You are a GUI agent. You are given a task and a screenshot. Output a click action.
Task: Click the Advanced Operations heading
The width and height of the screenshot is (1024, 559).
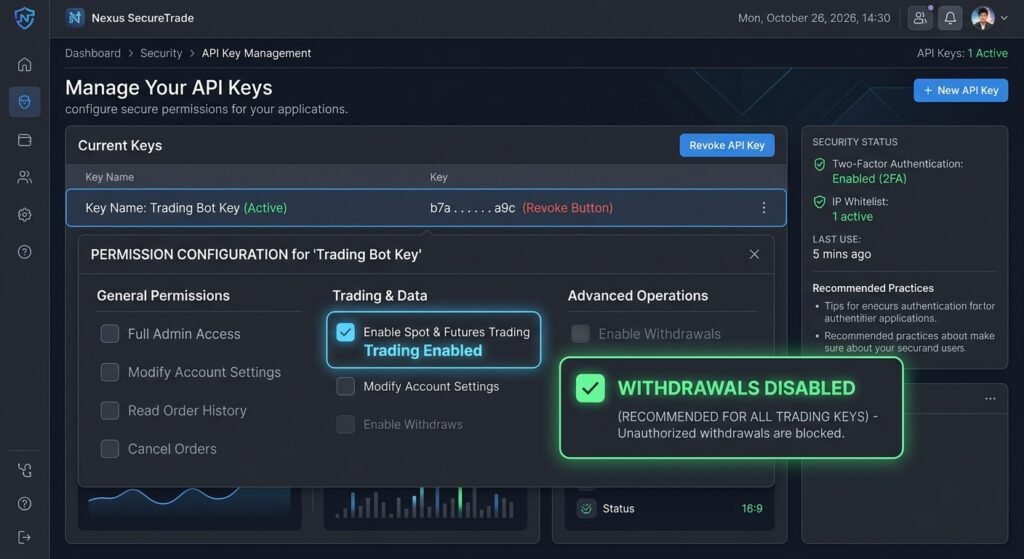[x=637, y=295]
